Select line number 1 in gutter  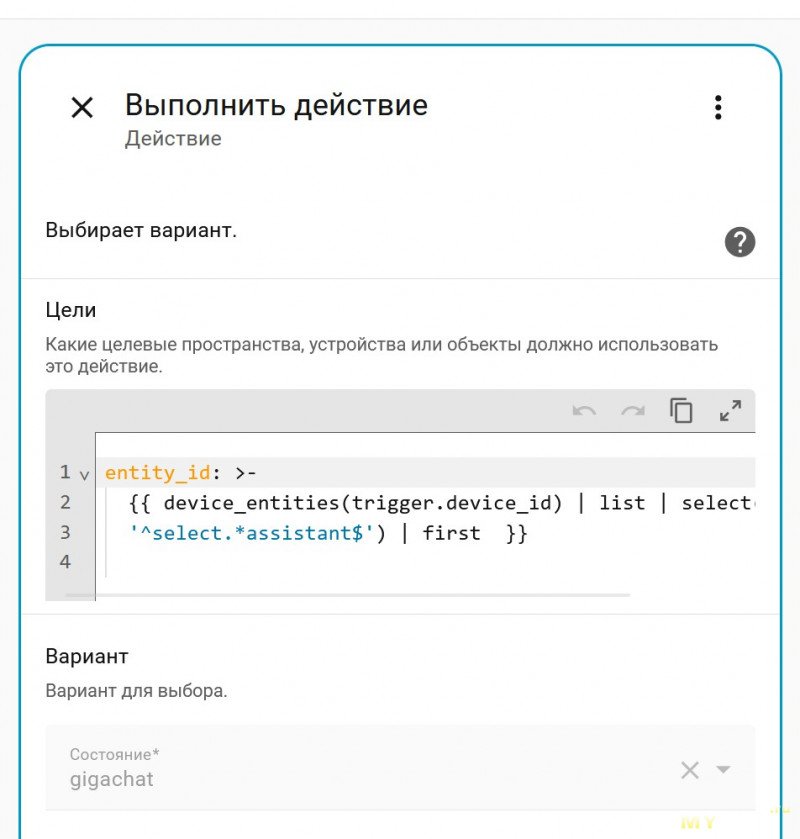(65, 472)
